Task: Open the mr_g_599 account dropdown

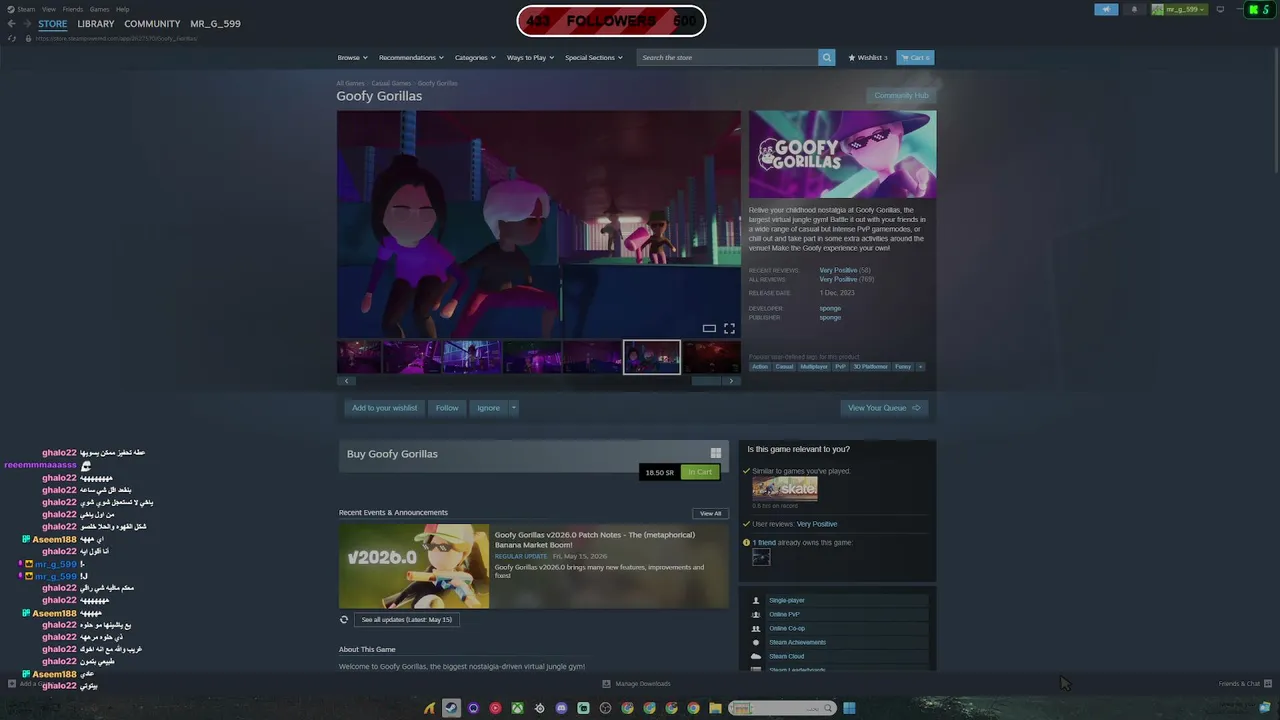Action: click(x=1179, y=10)
